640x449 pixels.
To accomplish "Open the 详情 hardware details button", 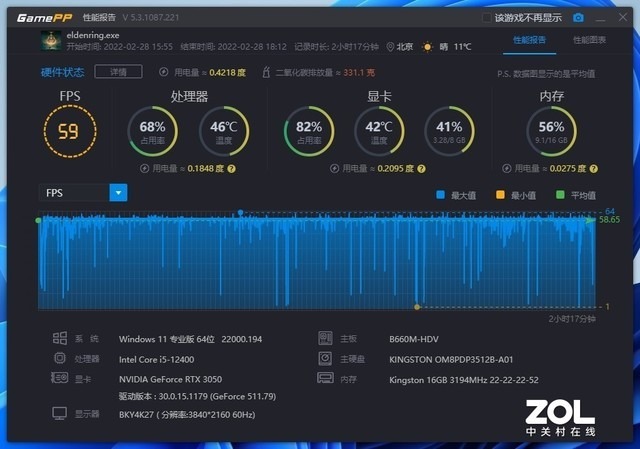I will 118,72.
